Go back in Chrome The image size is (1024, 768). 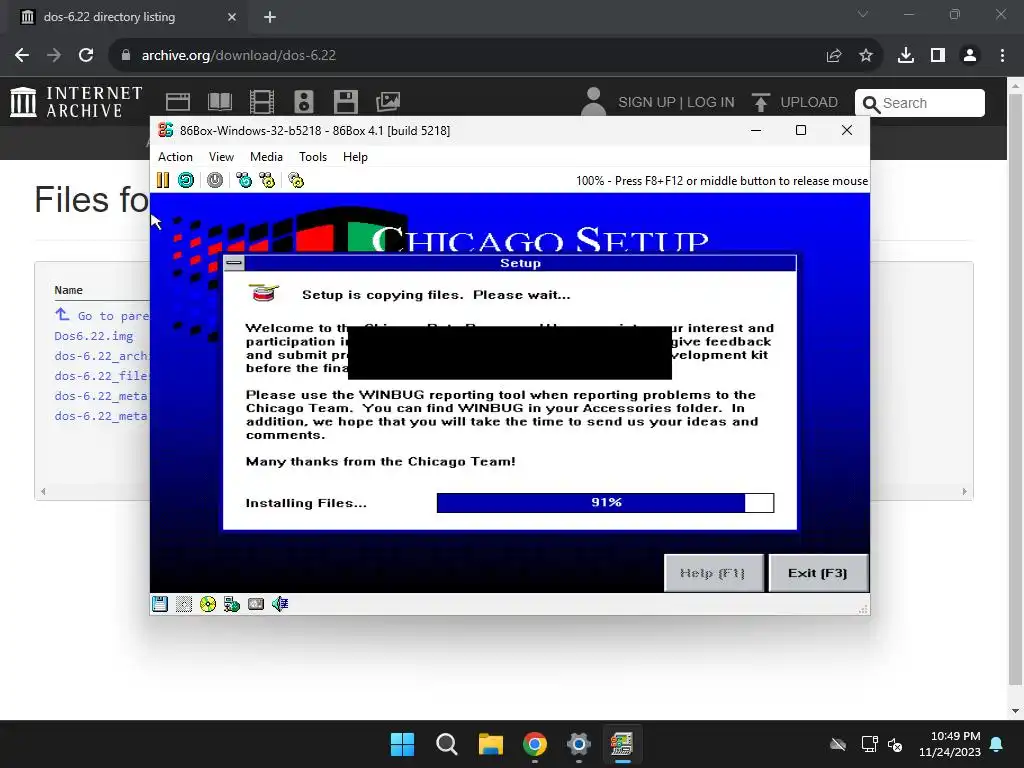tap(22, 56)
